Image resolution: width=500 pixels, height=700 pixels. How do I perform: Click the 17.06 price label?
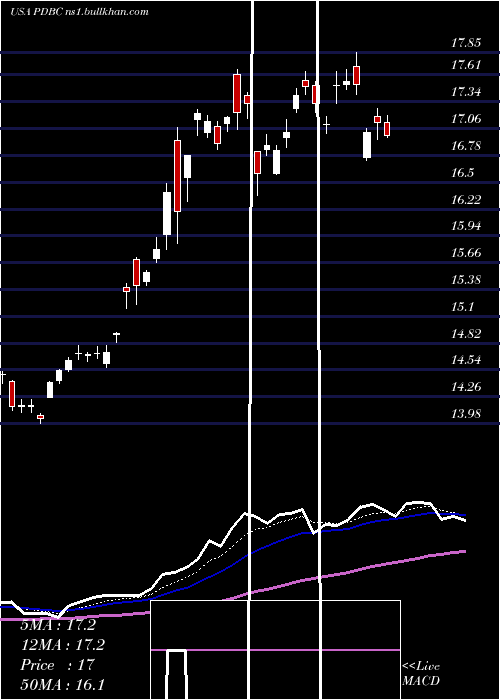pyautogui.click(x=466, y=119)
